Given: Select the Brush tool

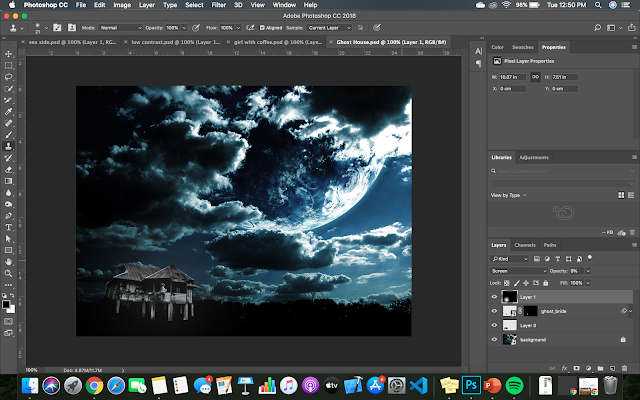Looking at the screenshot, I should 8,135.
